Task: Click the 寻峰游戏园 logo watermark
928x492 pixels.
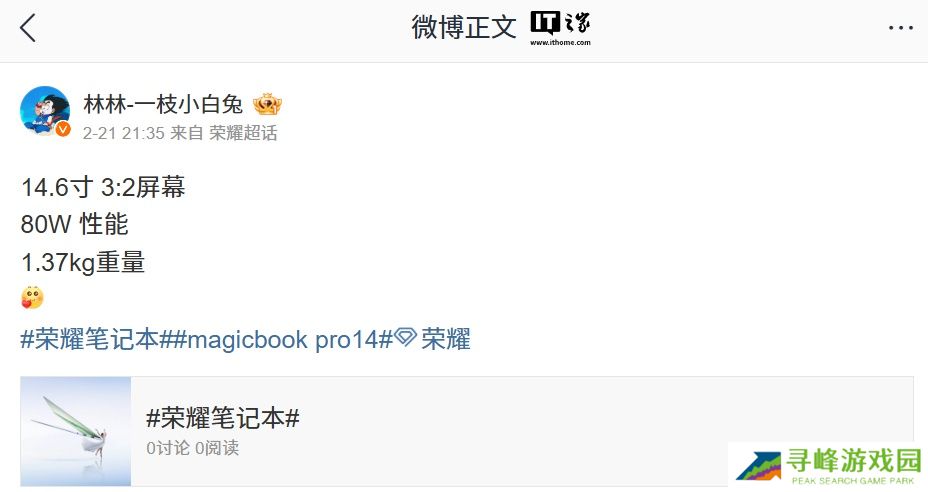Action: 829,467
